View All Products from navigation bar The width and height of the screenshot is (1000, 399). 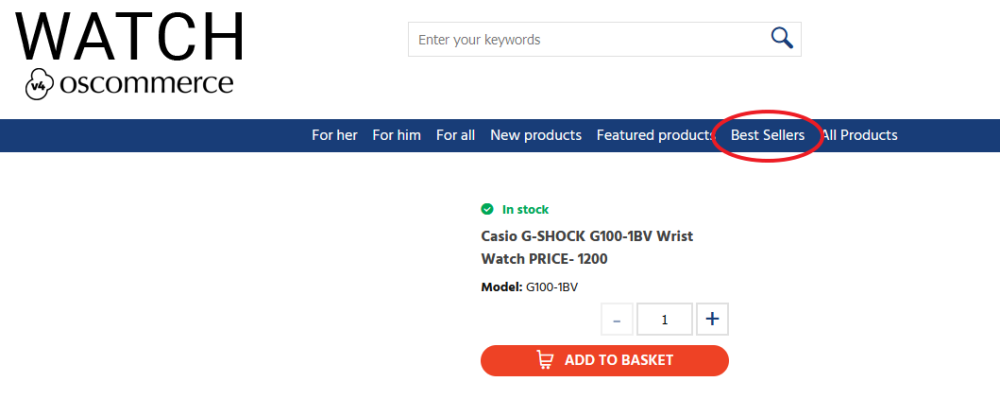[x=859, y=135]
